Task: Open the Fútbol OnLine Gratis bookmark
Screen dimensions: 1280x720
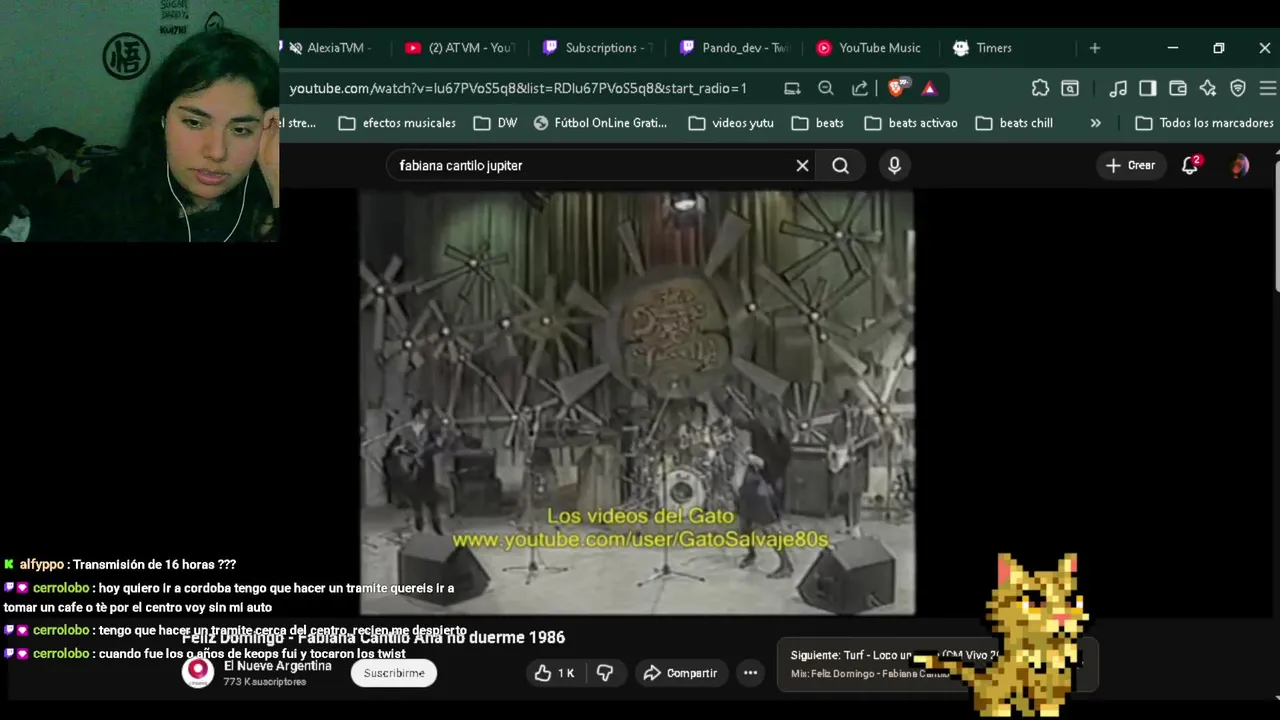Action: coord(600,123)
